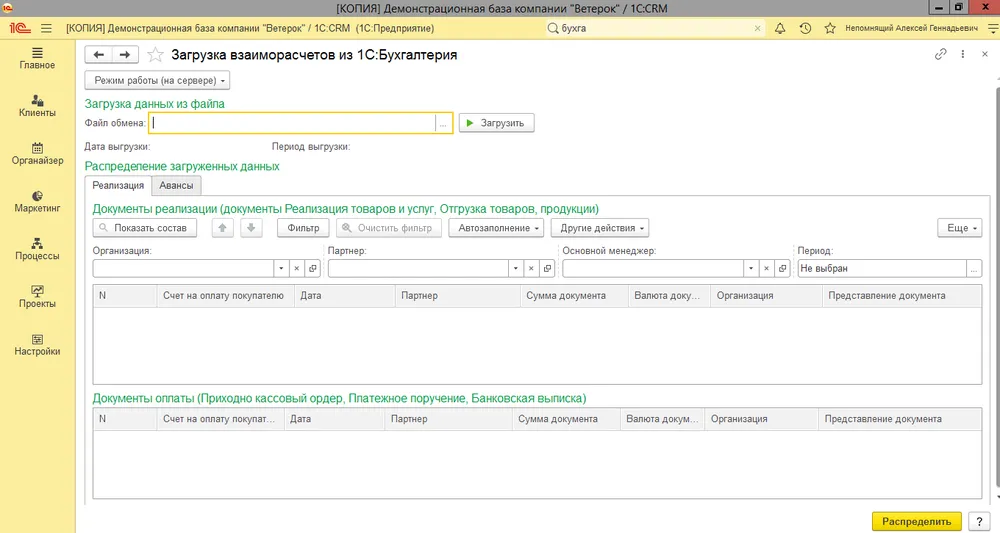Clear the Основной менеджер field
The width and height of the screenshot is (1000, 533).
(x=767, y=268)
